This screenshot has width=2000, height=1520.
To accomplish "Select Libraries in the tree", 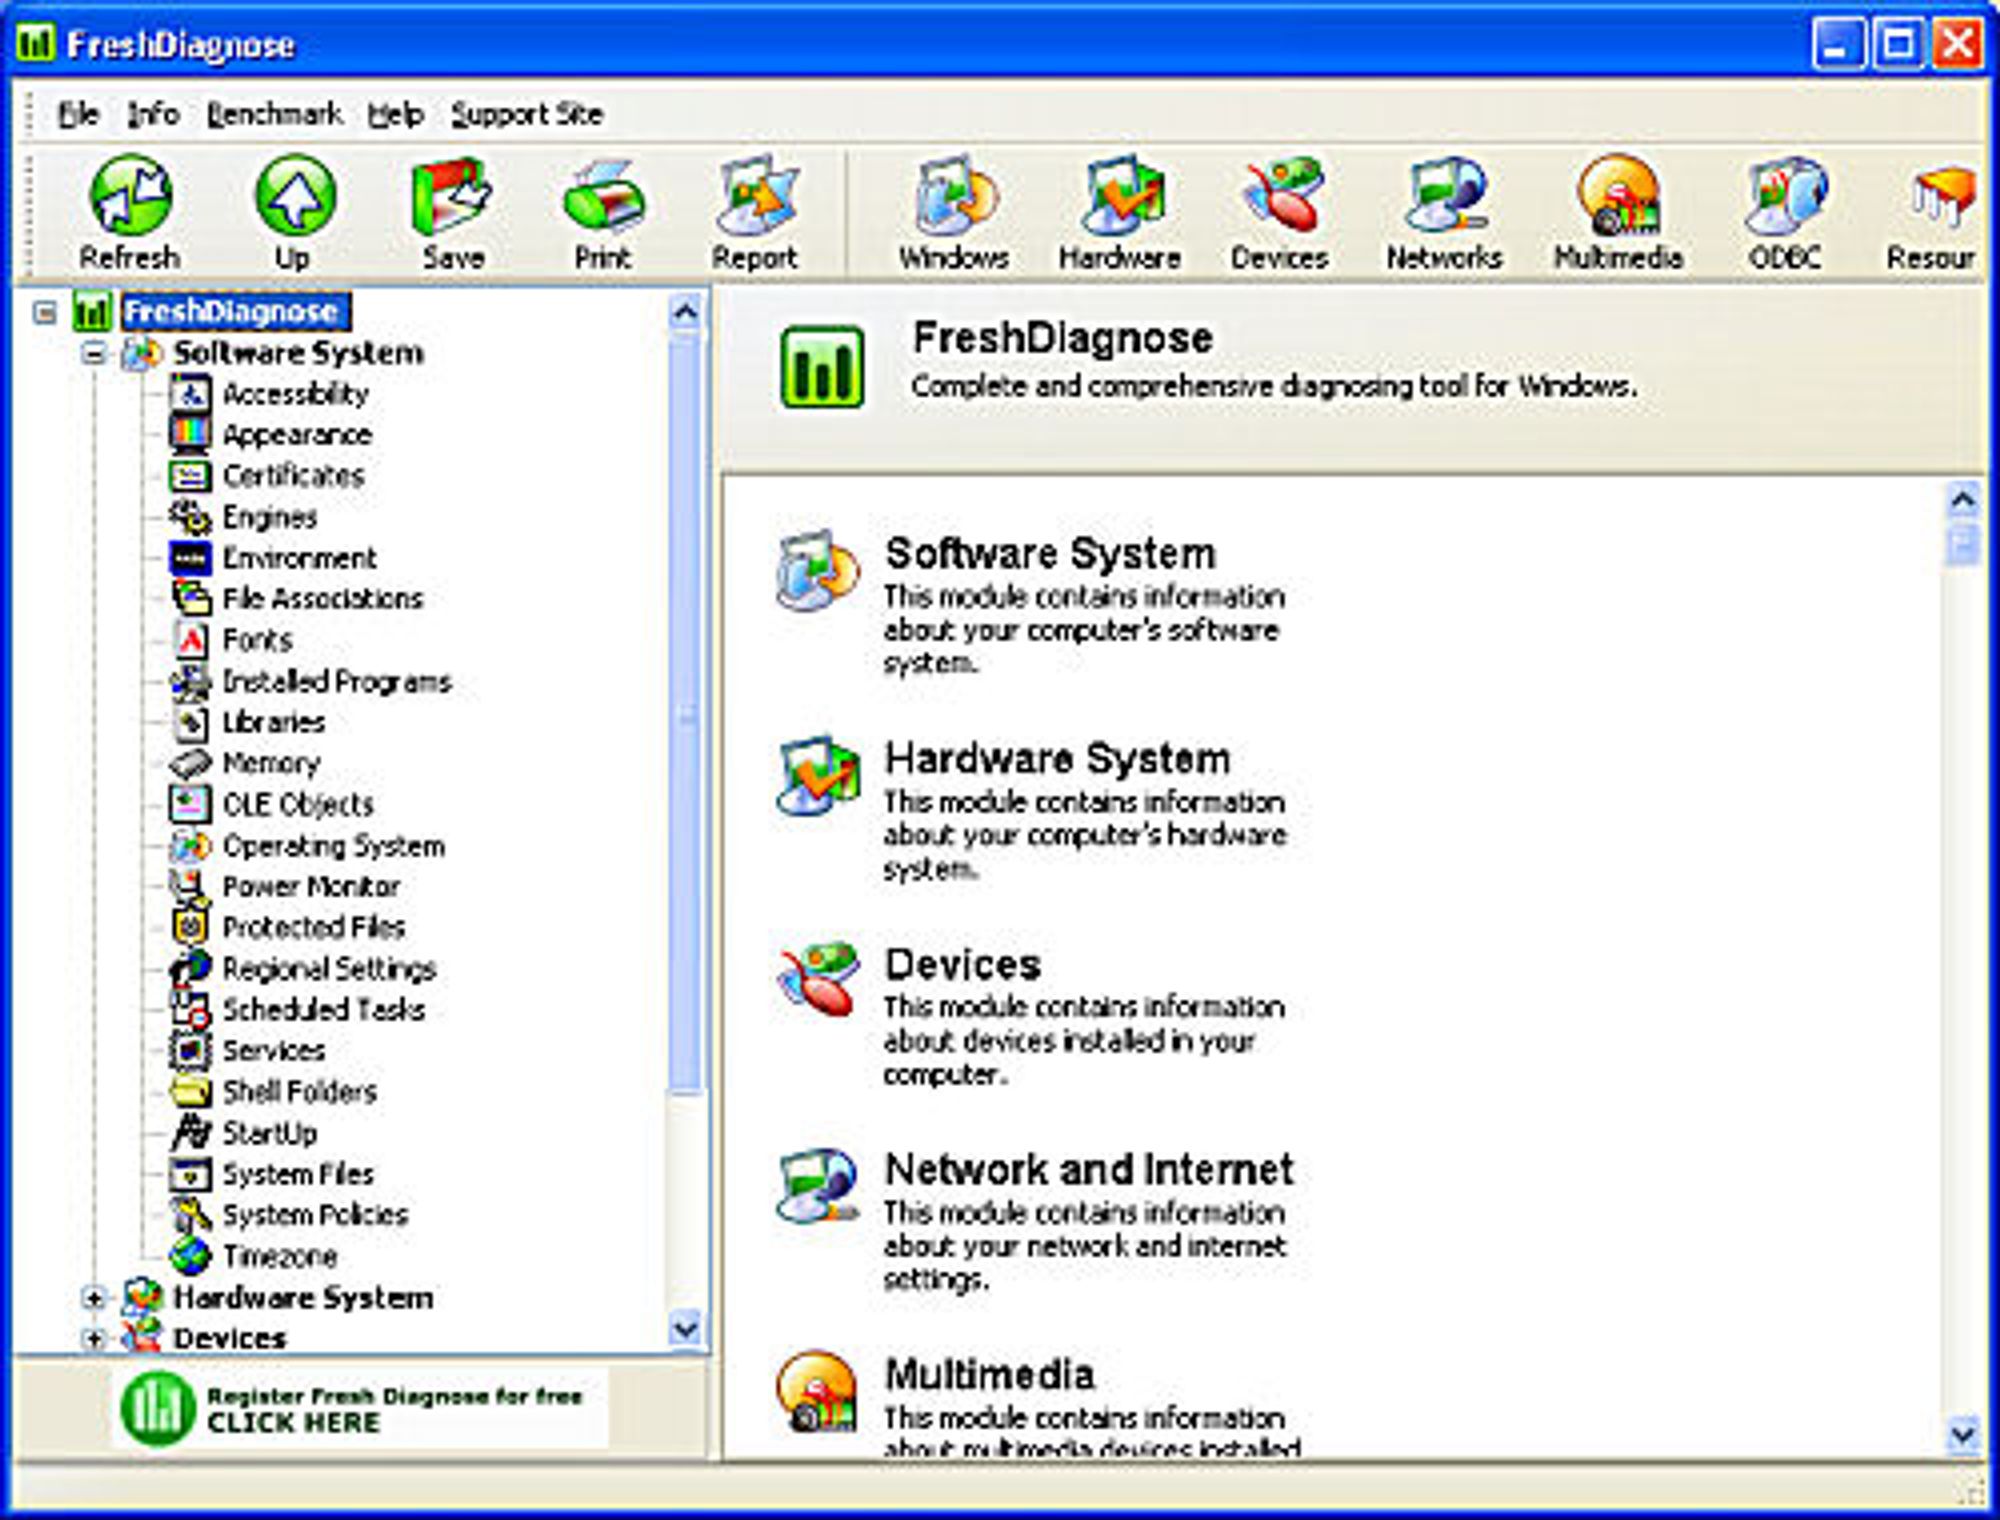I will (x=273, y=722).
